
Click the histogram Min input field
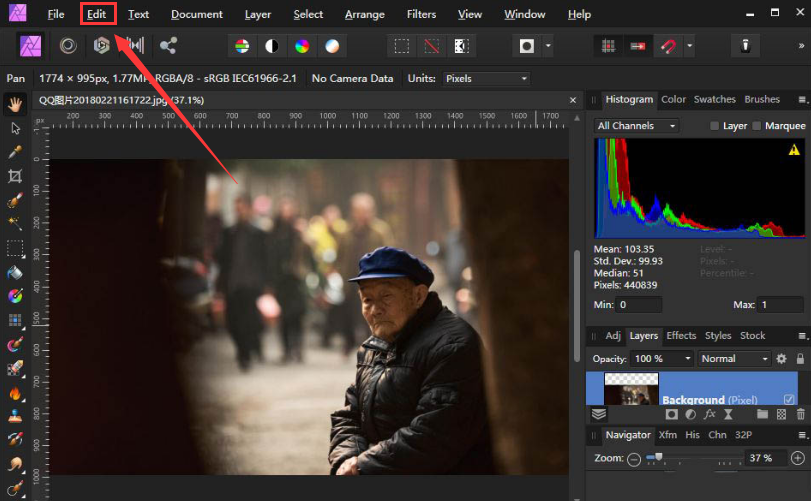(639, 304)
